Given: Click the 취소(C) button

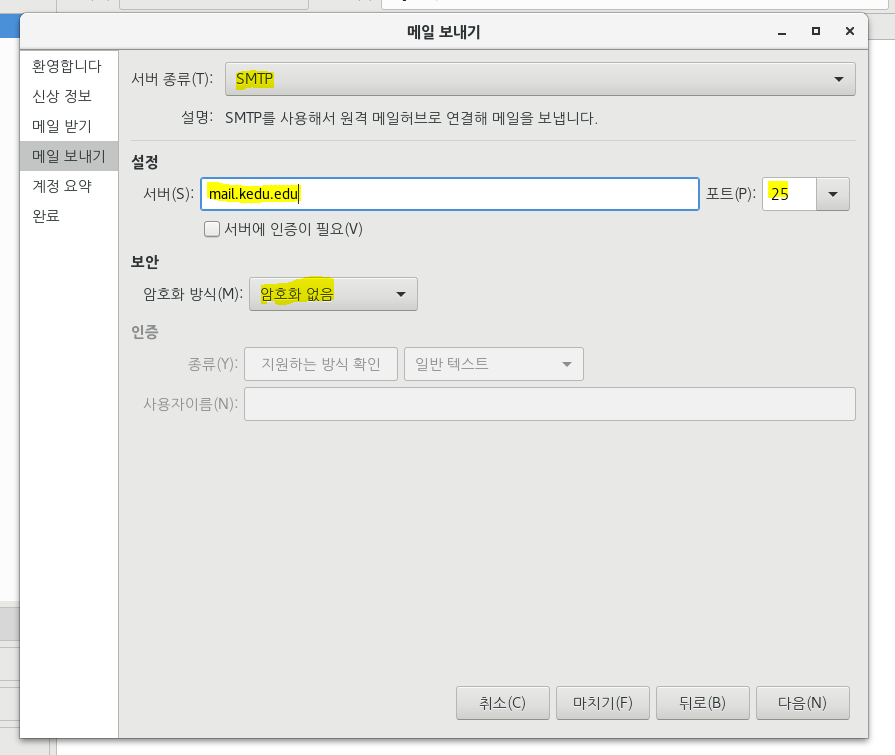Looking at the screenshot, I should (x=502, y=703).
